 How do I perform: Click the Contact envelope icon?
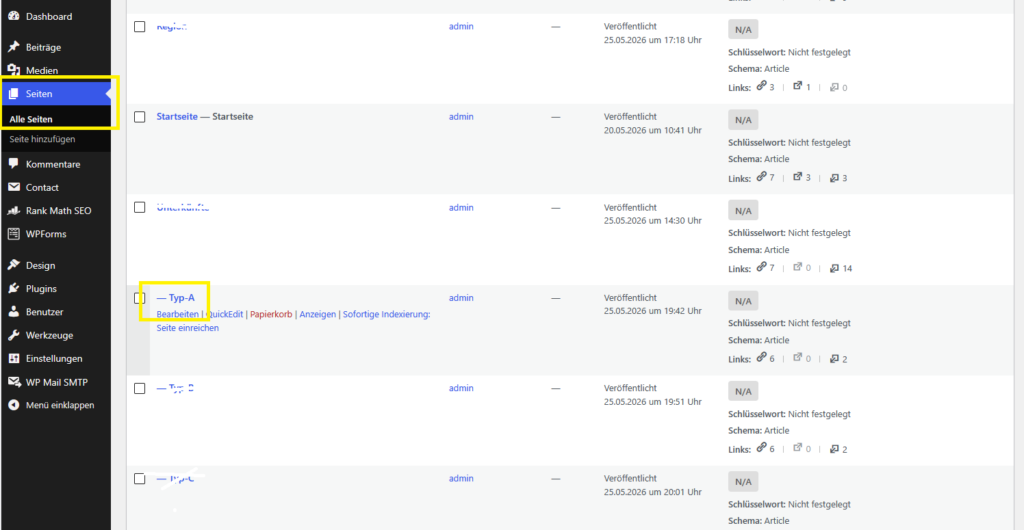coord(14,187)
